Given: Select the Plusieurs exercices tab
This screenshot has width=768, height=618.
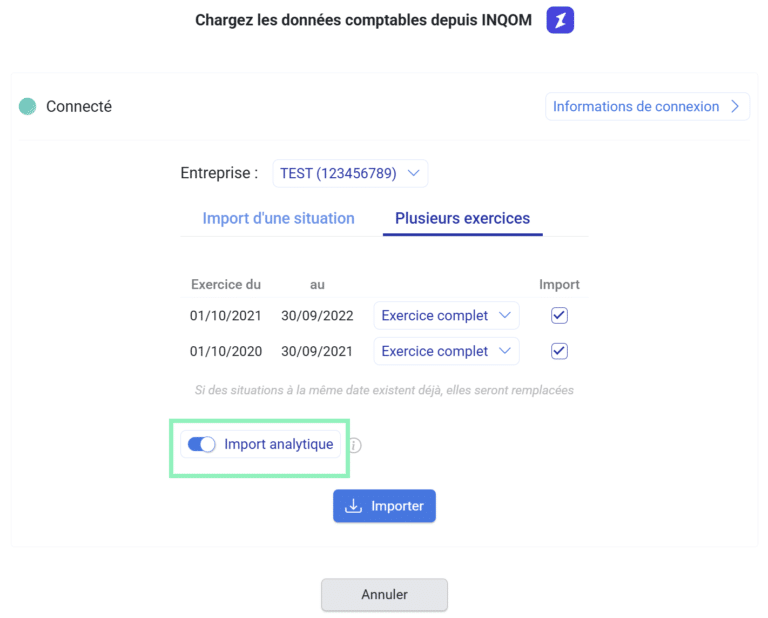Looking at the screenshot, I should [x=462, y=218].
